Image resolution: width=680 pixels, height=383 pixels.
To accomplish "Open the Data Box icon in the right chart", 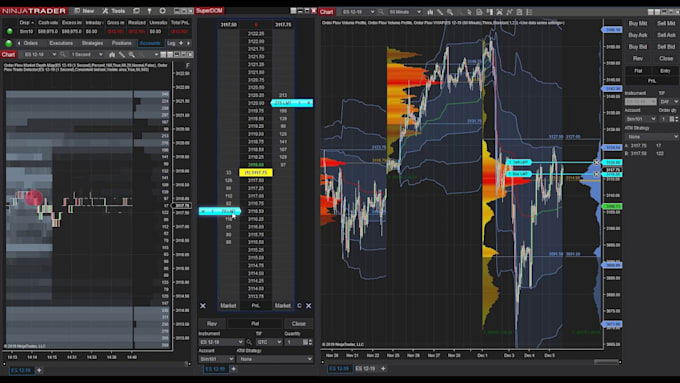I will [479, 12].
